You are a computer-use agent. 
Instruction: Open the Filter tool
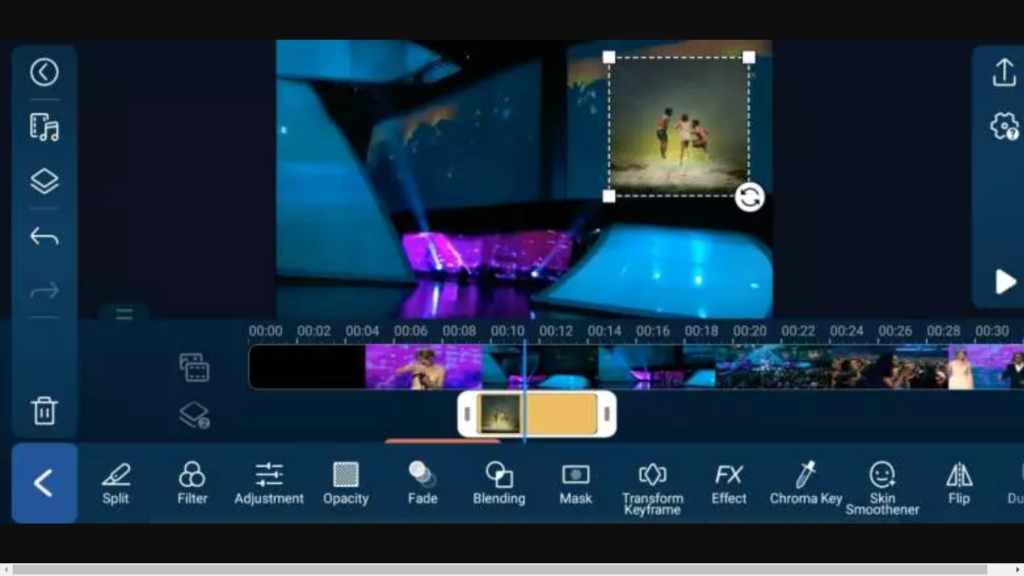point(191,483)
